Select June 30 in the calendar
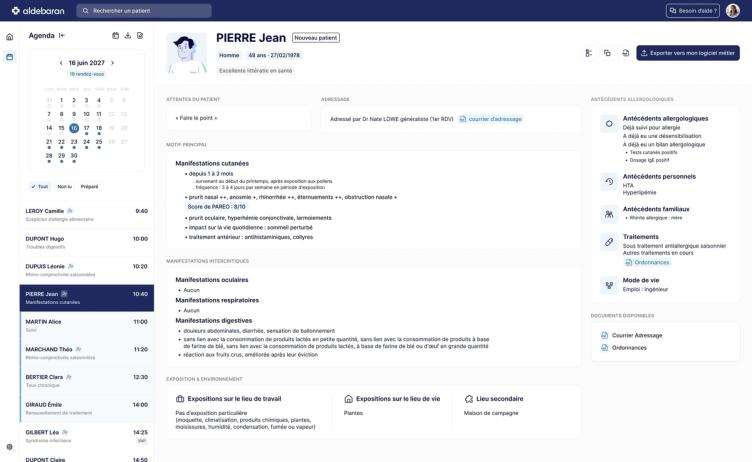The width and height of the screenshot is (752, 462). 74,156
